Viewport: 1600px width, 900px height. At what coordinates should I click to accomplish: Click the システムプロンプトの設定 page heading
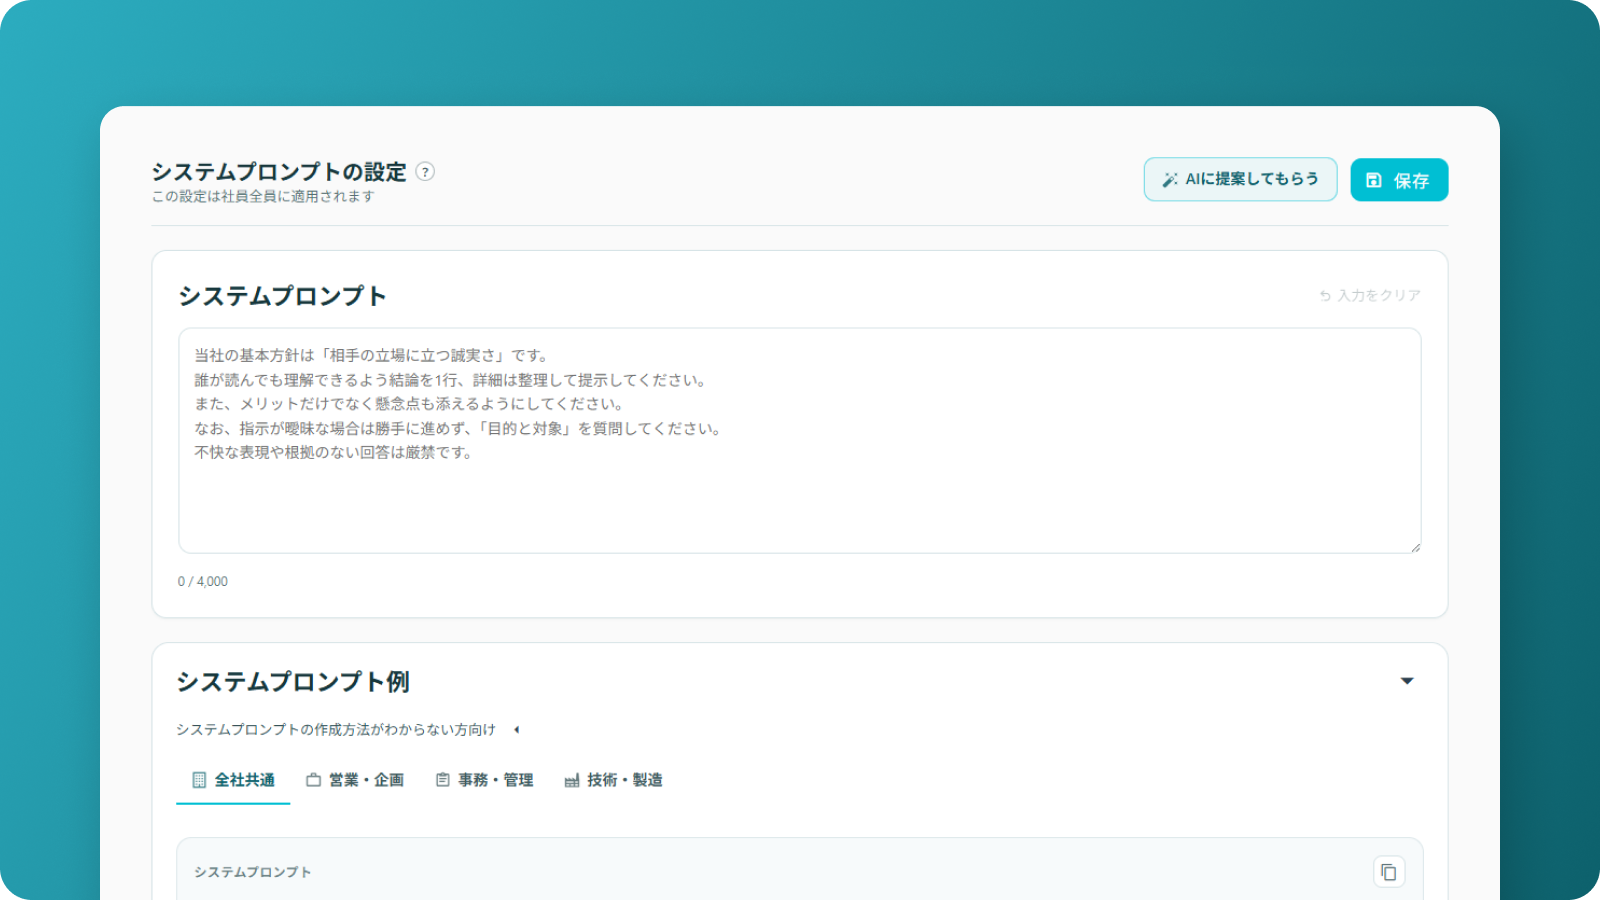(279, 172)
